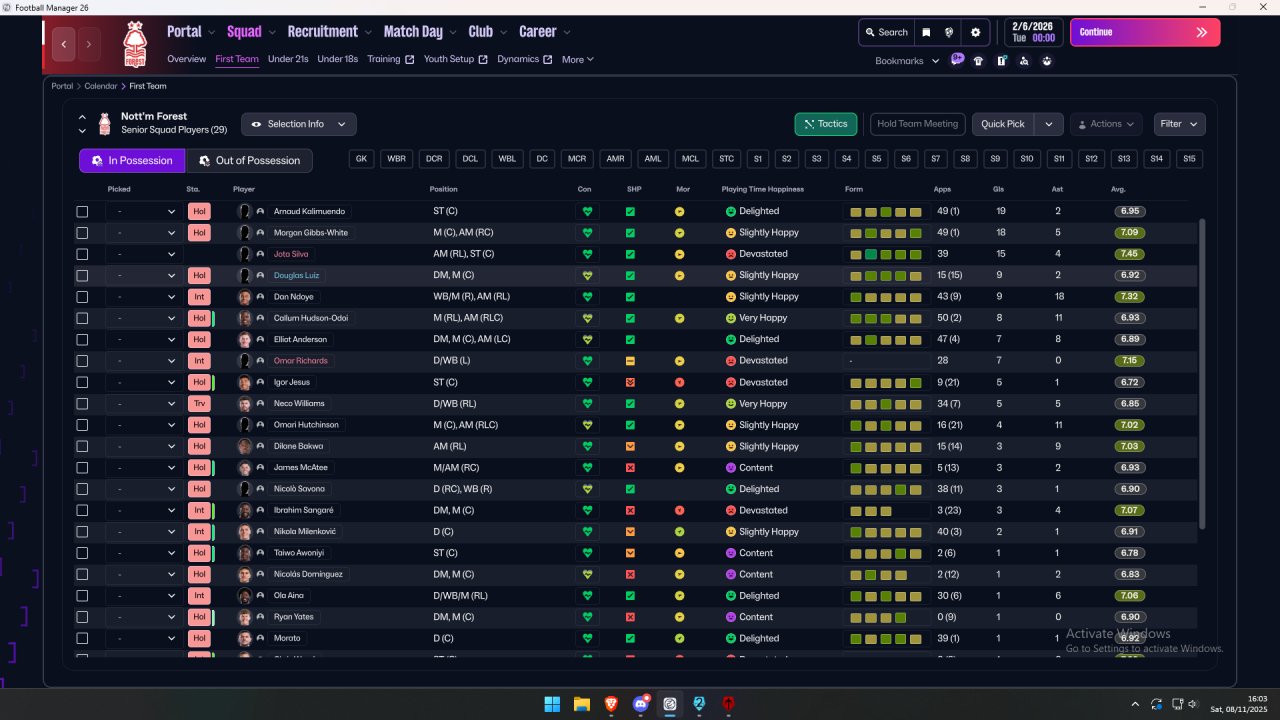
Task: Go forward with the right arrow navigation button
Action: coord(89,44)
